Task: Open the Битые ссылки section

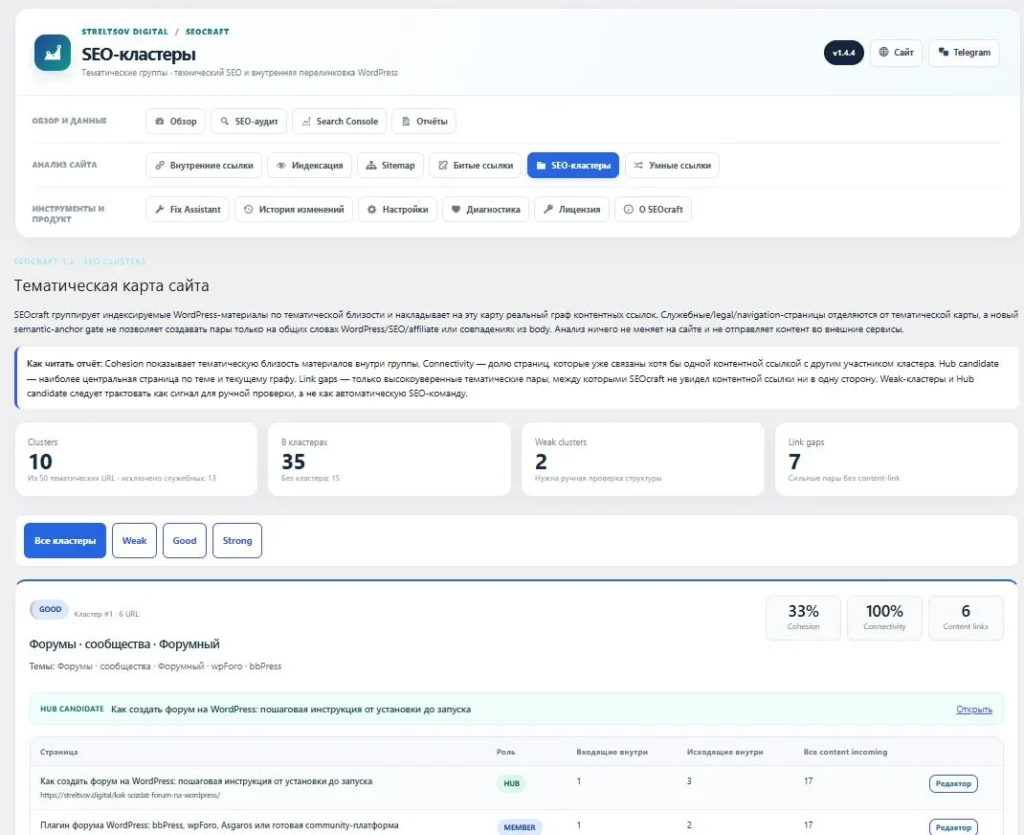Action: click(x=475, y=165)
